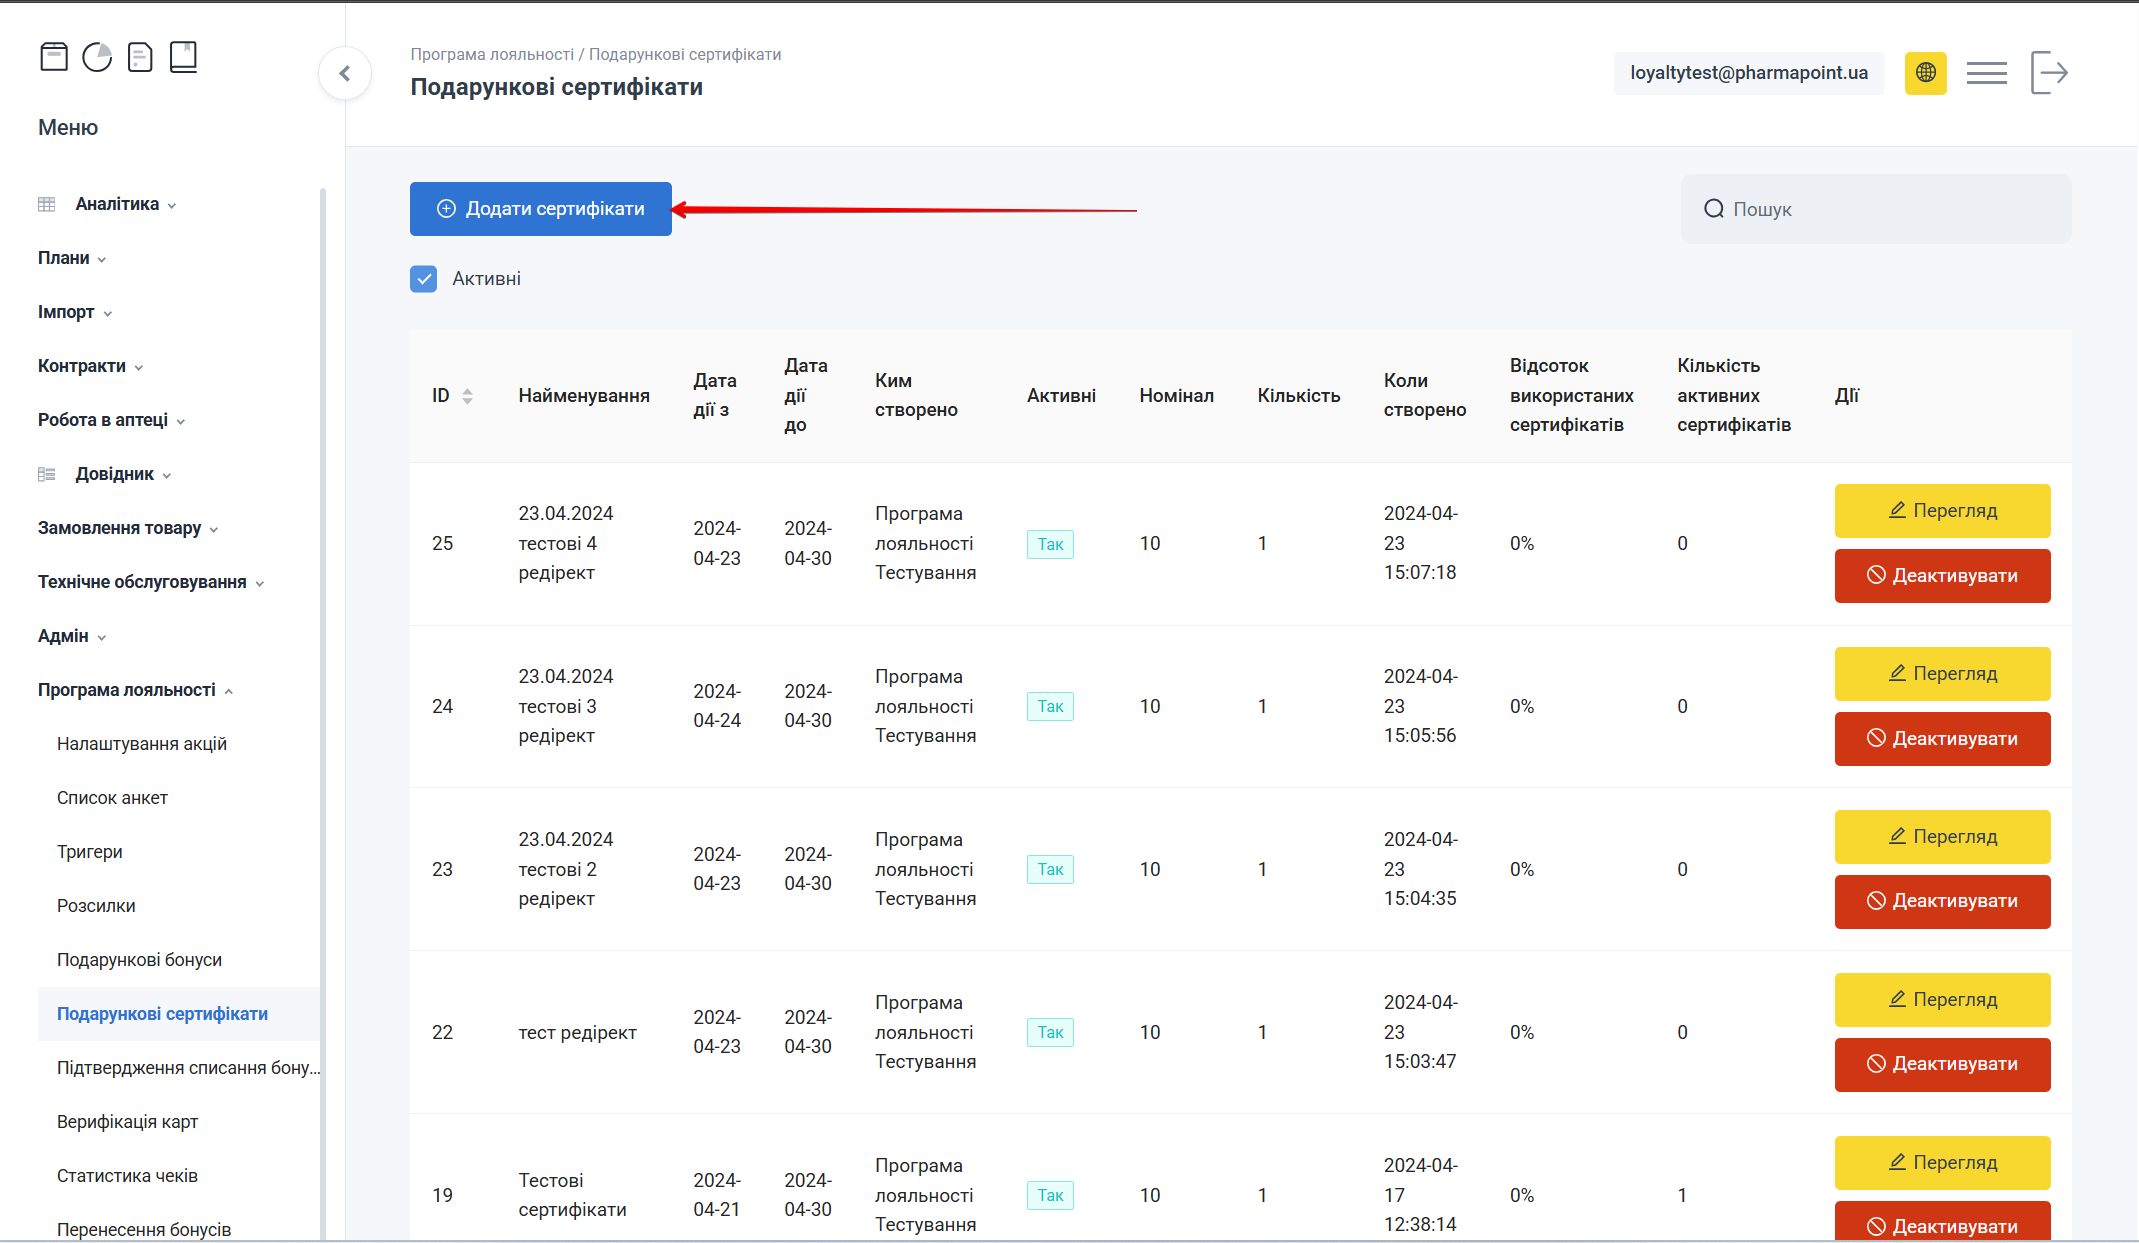Expand the Аналітика menu section
Image resolution: width=2139 pixels, height=1243 pixels.
(x=117, y=204)
